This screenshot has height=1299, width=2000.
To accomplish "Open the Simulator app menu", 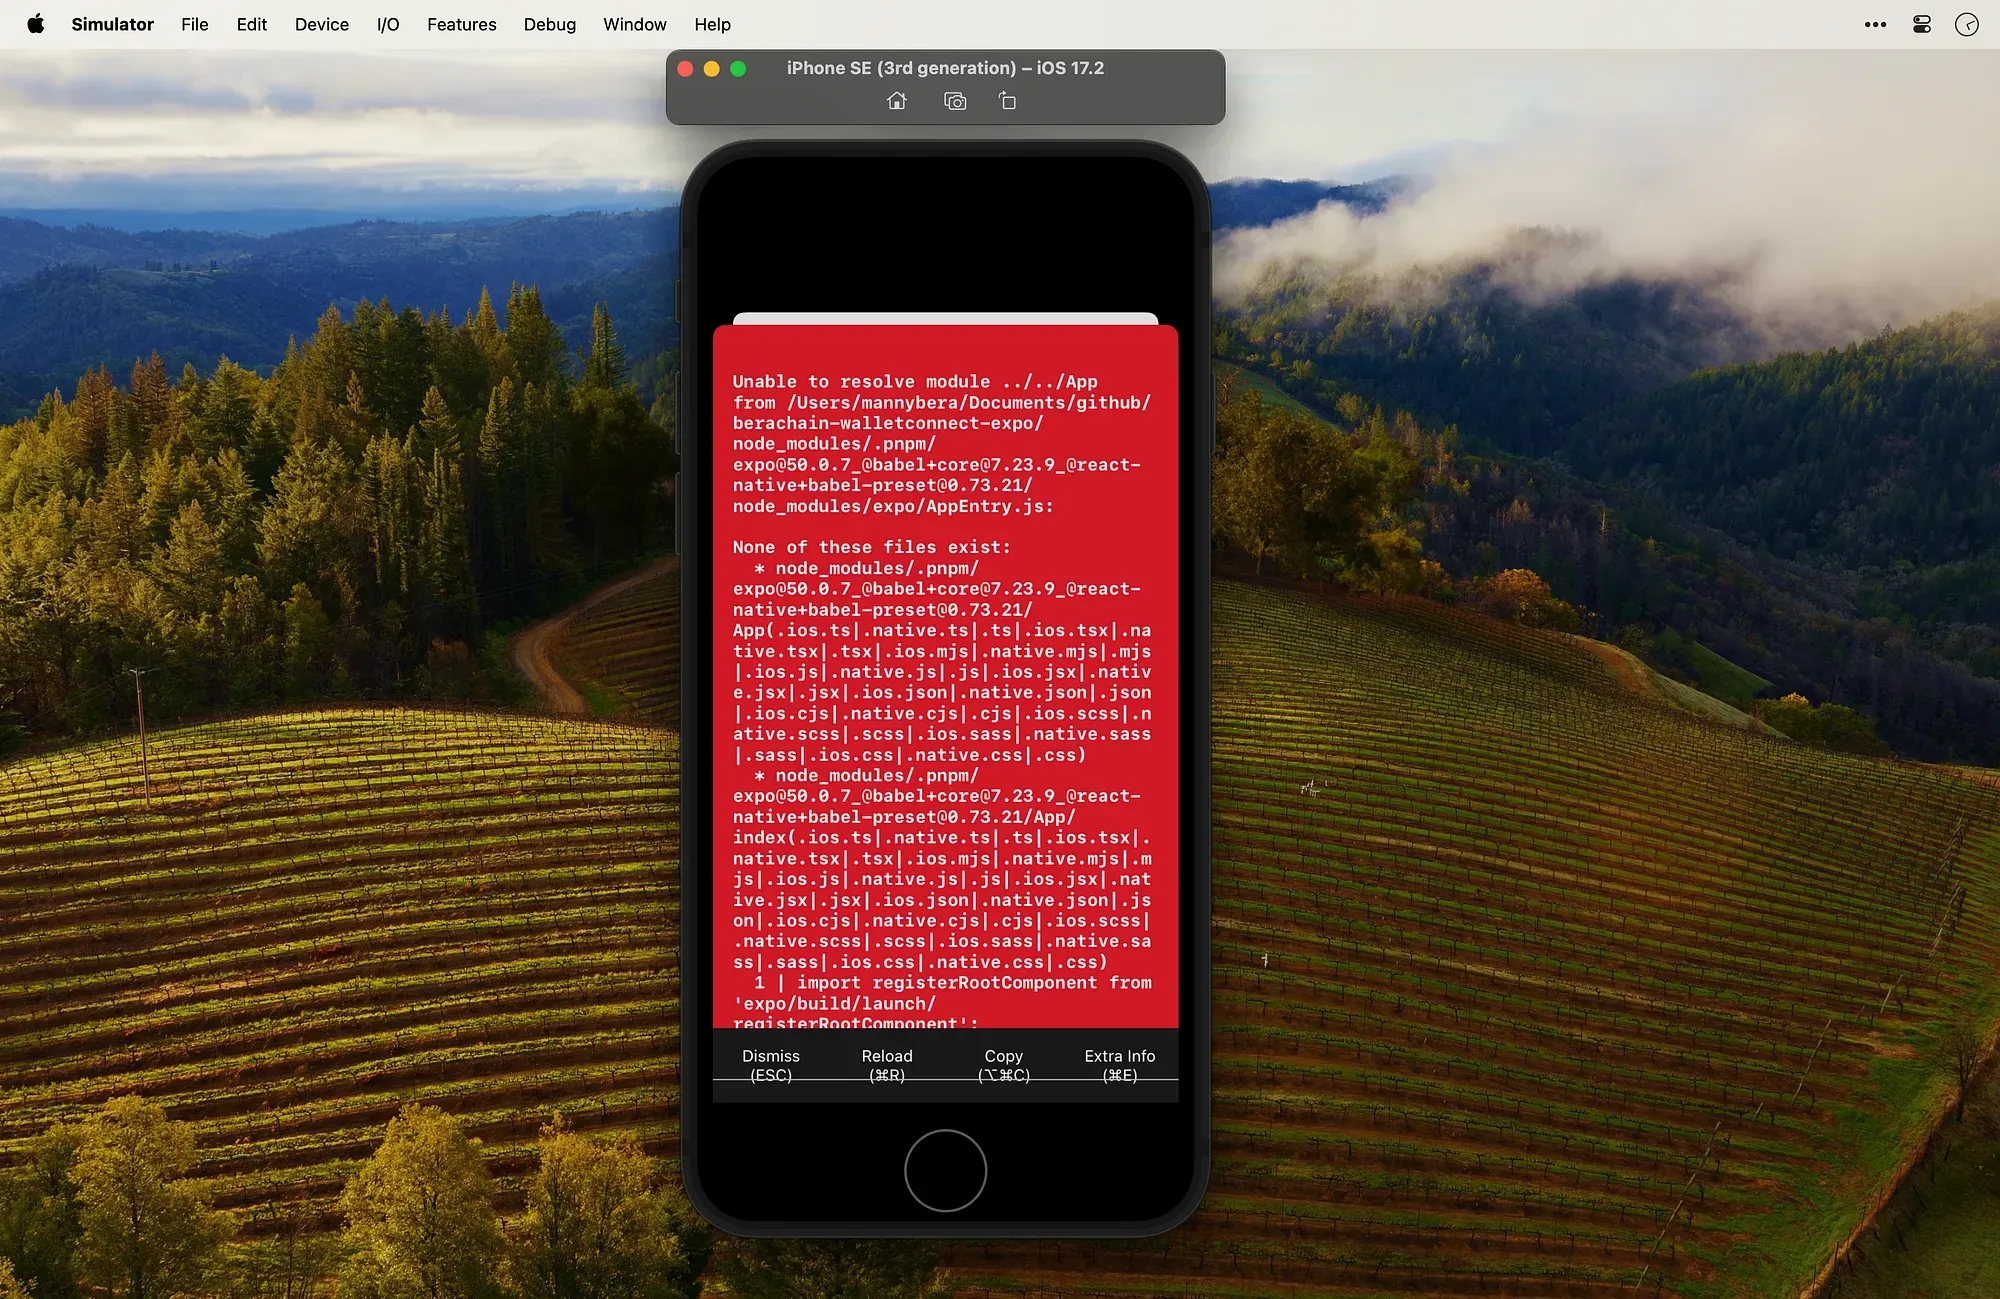I will click(x=112, y=24).
